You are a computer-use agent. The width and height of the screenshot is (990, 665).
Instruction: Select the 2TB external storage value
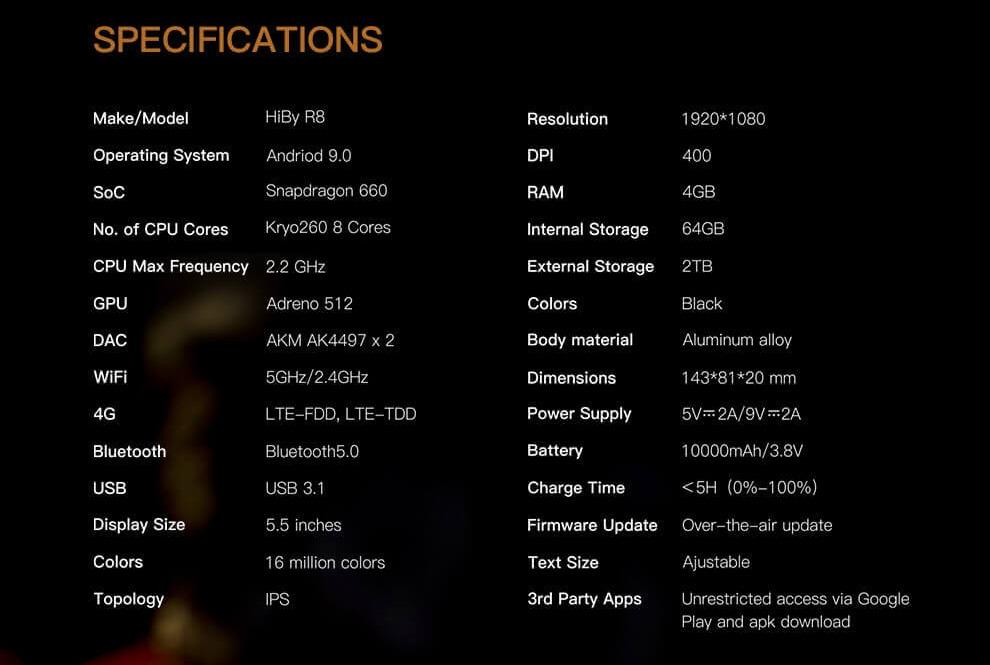(697, 266)
